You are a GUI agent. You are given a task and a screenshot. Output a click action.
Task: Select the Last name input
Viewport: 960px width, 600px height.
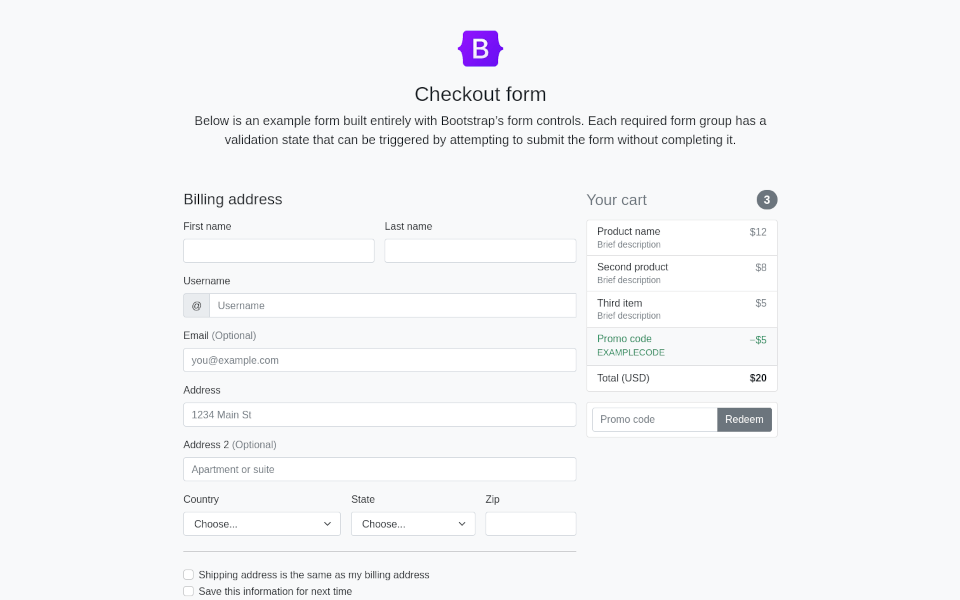point(480,251)
